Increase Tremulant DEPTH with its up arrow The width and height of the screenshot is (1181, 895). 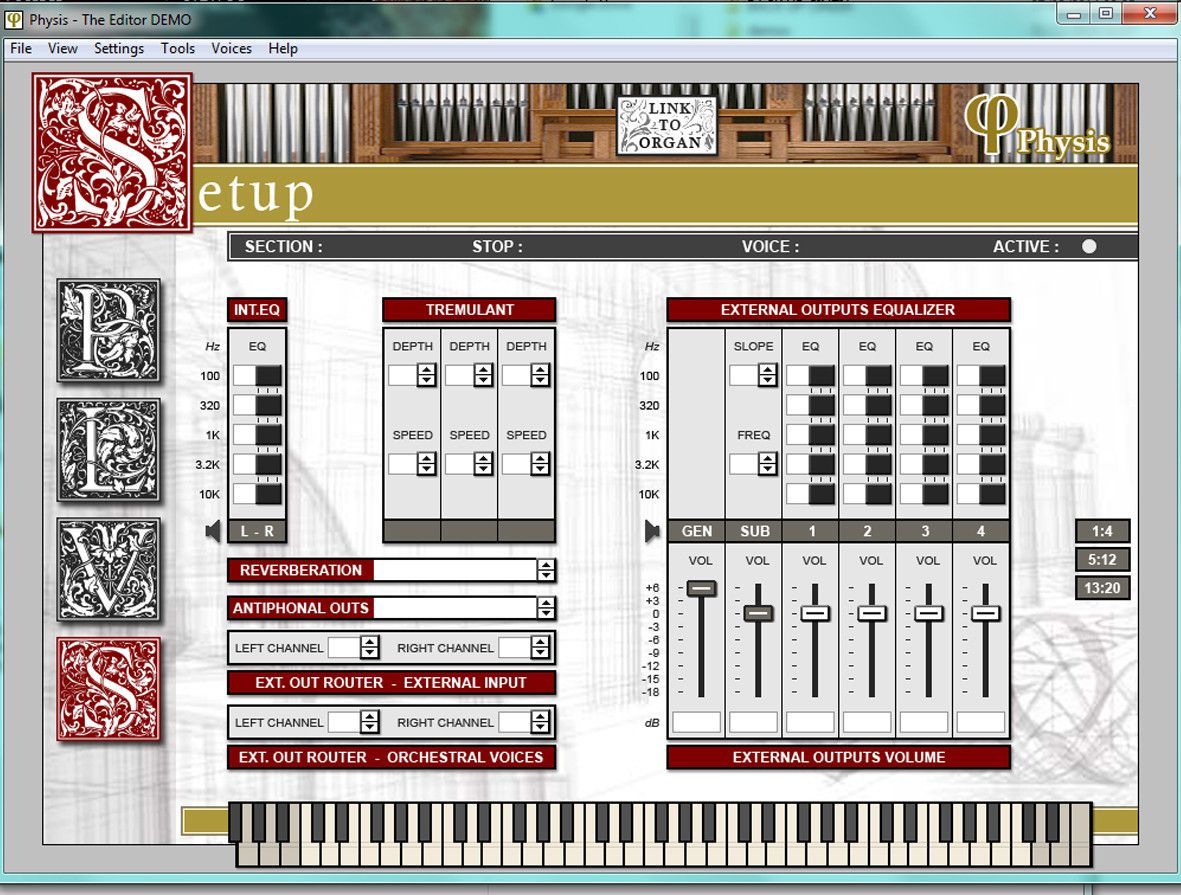tap(427, 370)
